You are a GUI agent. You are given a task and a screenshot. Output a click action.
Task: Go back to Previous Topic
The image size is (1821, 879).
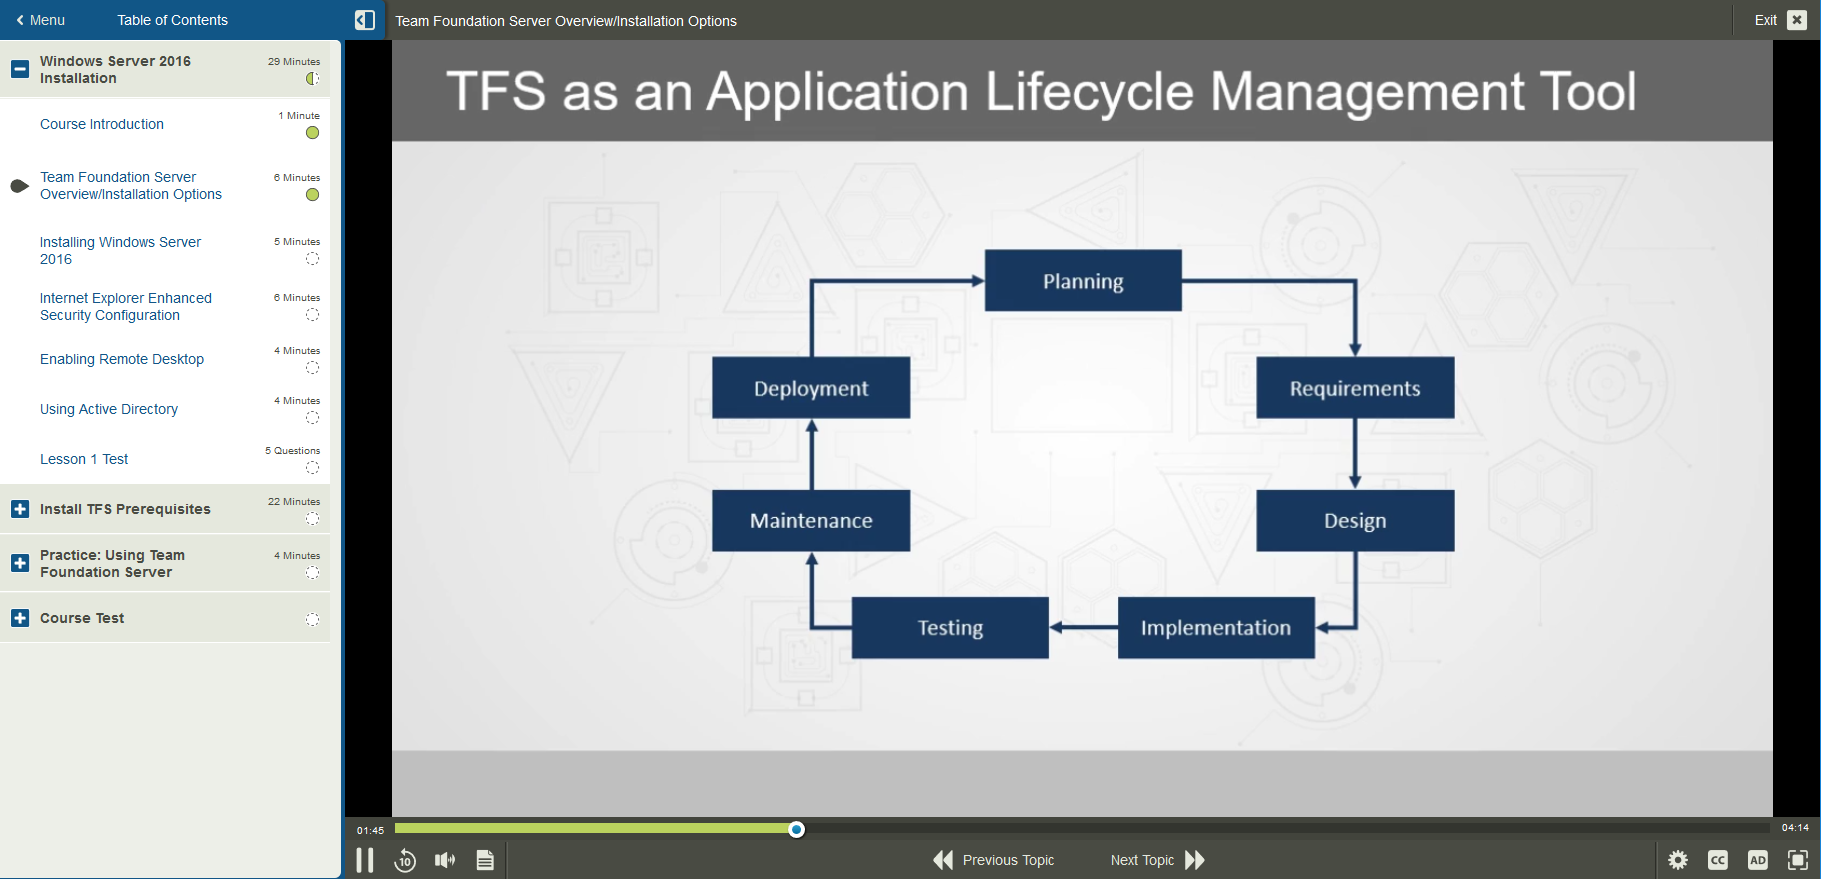click(994, 860)
